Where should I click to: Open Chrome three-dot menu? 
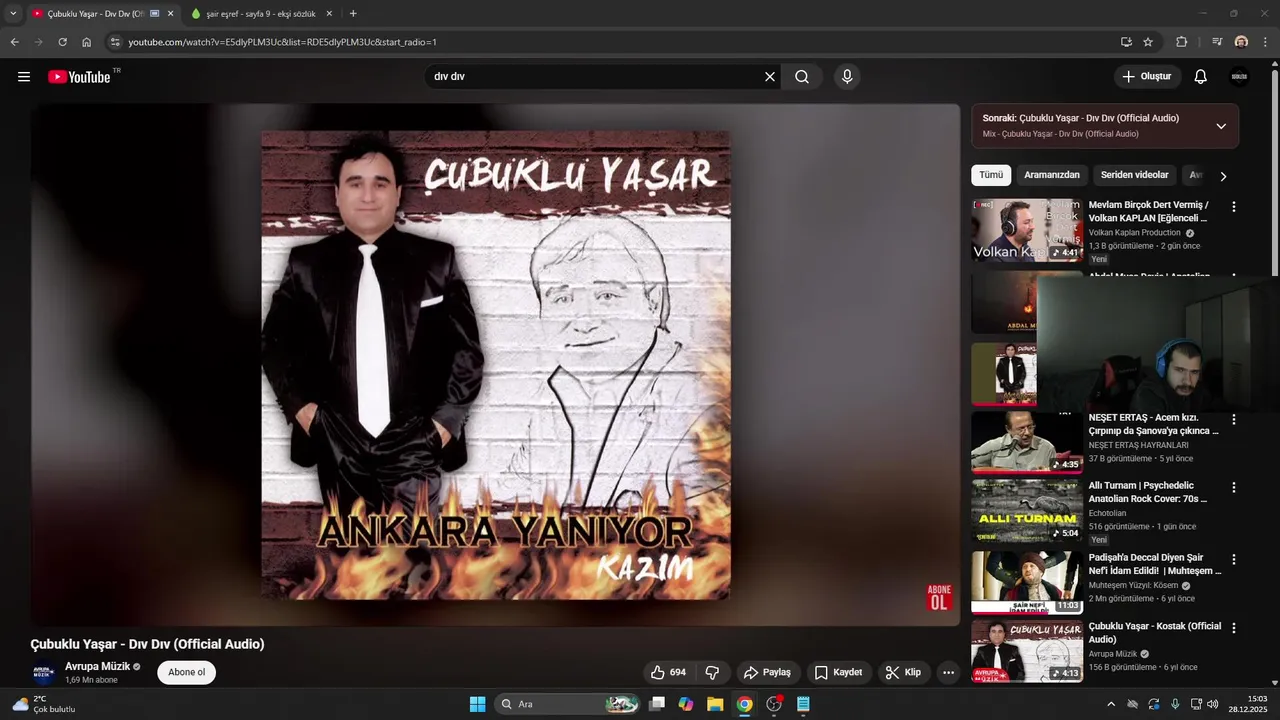point(1266,42)
